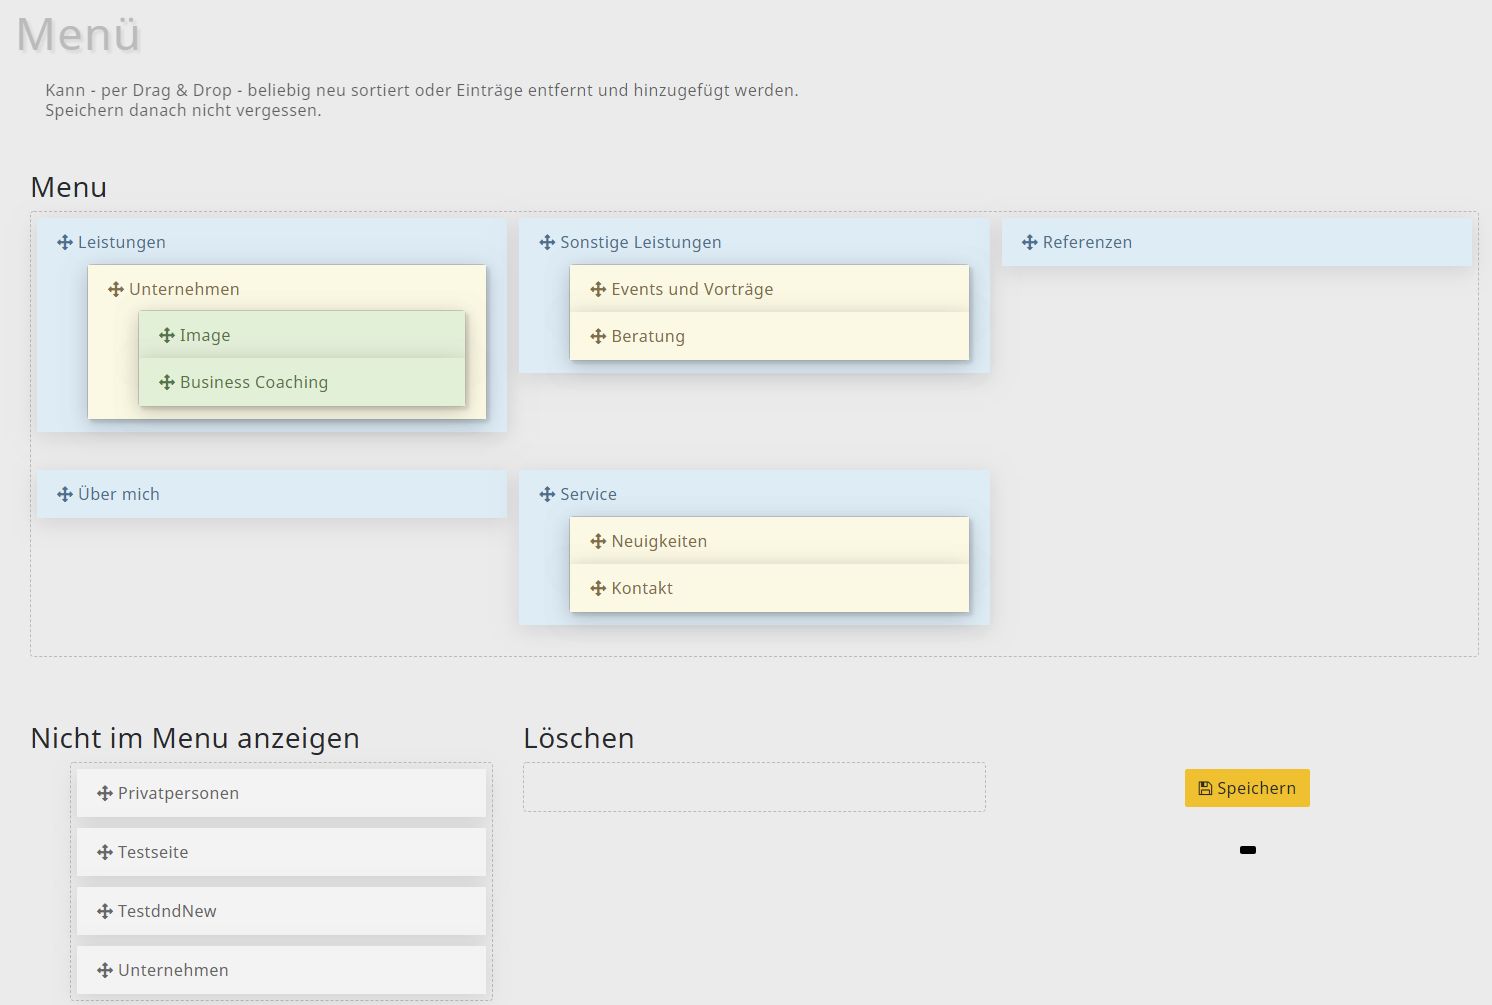1492x1005 pixels.
Task: Click the move icon beside Service
Action: [547, 494]
